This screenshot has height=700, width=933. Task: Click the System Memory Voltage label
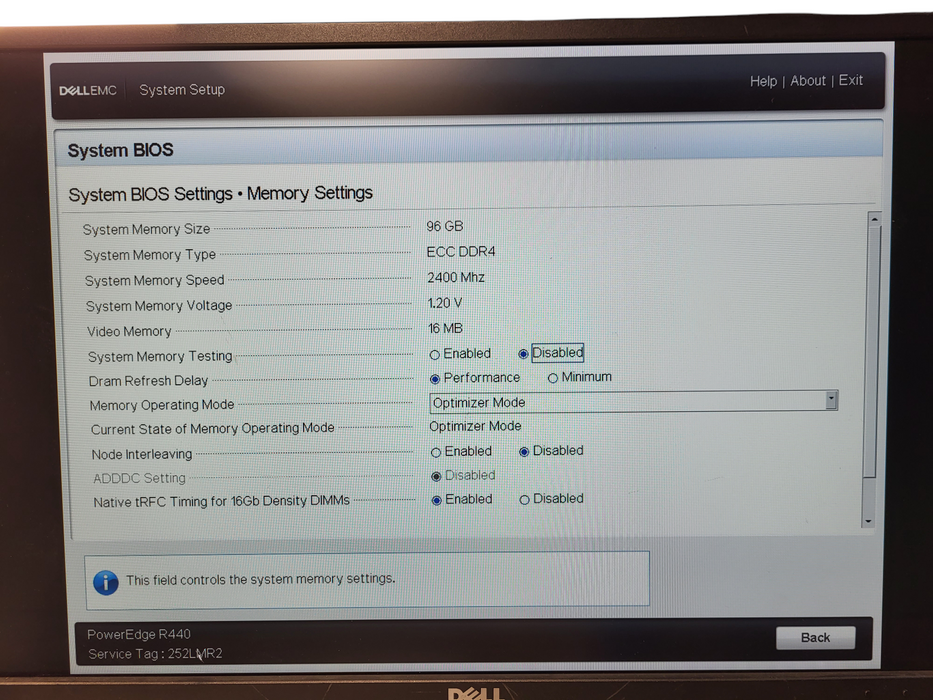point(159,306)
